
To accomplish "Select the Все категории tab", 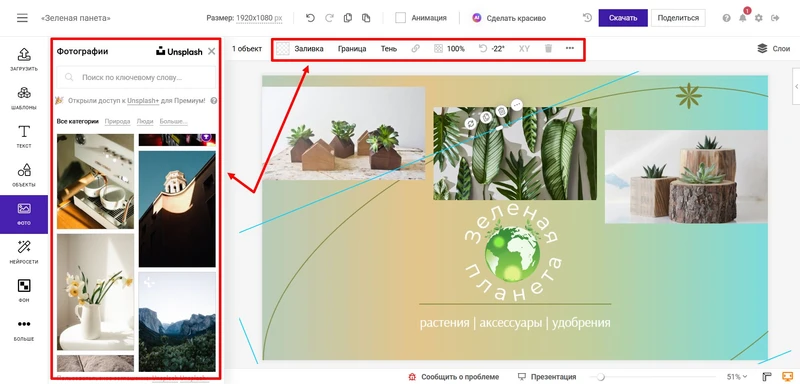I will (x=78, y=121).
